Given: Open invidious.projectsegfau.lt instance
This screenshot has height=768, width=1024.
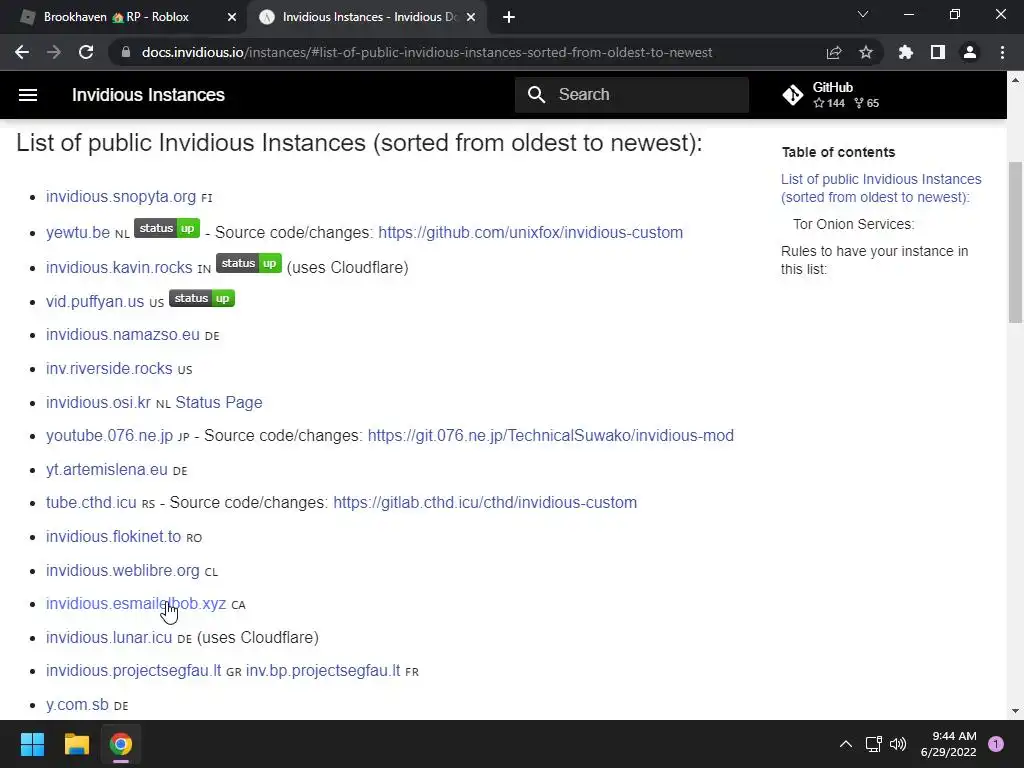Looking at the screenshot, I should (x=133, y=671).
